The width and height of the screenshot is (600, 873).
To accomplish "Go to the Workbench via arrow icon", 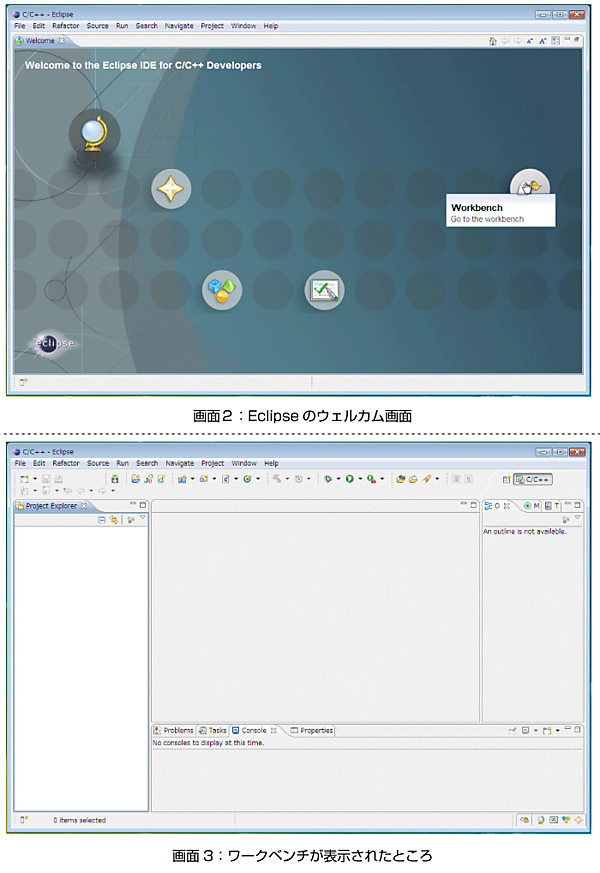I will pos(529,187).
